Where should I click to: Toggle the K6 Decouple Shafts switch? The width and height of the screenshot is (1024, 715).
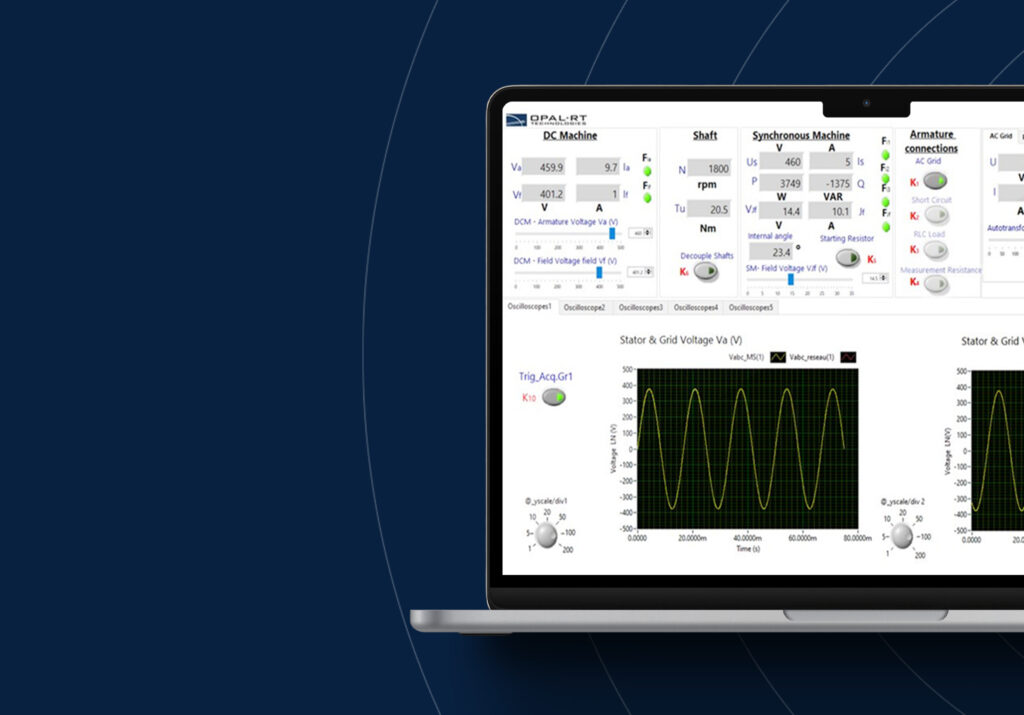(705, 271)
